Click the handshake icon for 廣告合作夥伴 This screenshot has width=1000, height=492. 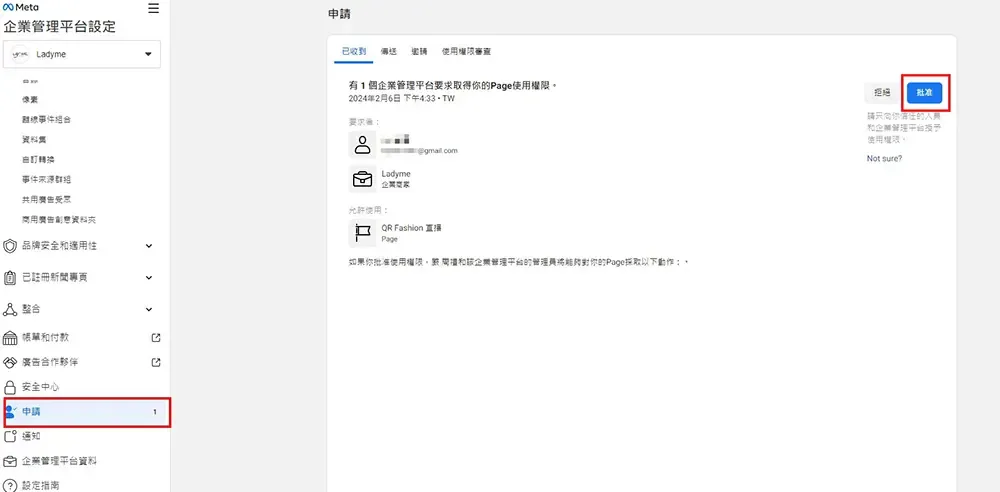tap(10, 362)
